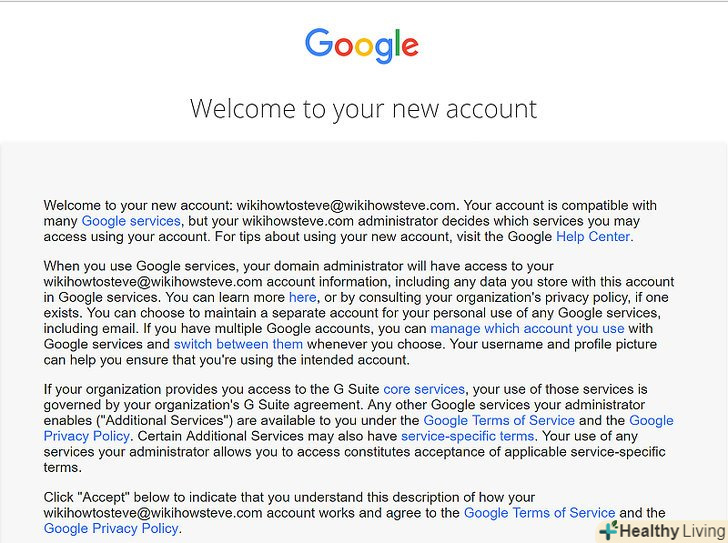Click the Healthy Living green cross icon
The height and width of the screenshot is (543, 728).
click(608, 531)
